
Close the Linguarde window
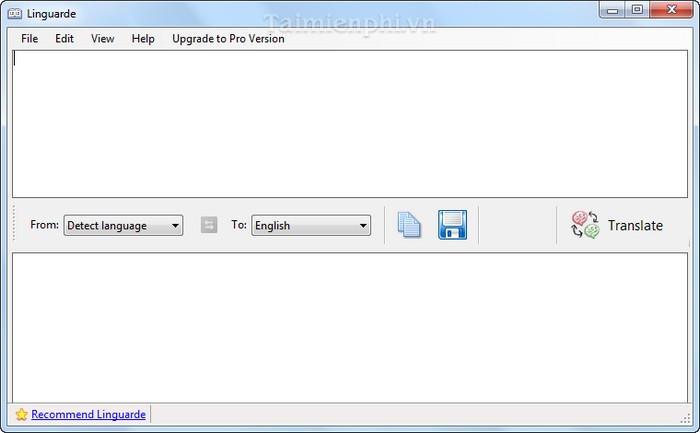click(671, 10)
